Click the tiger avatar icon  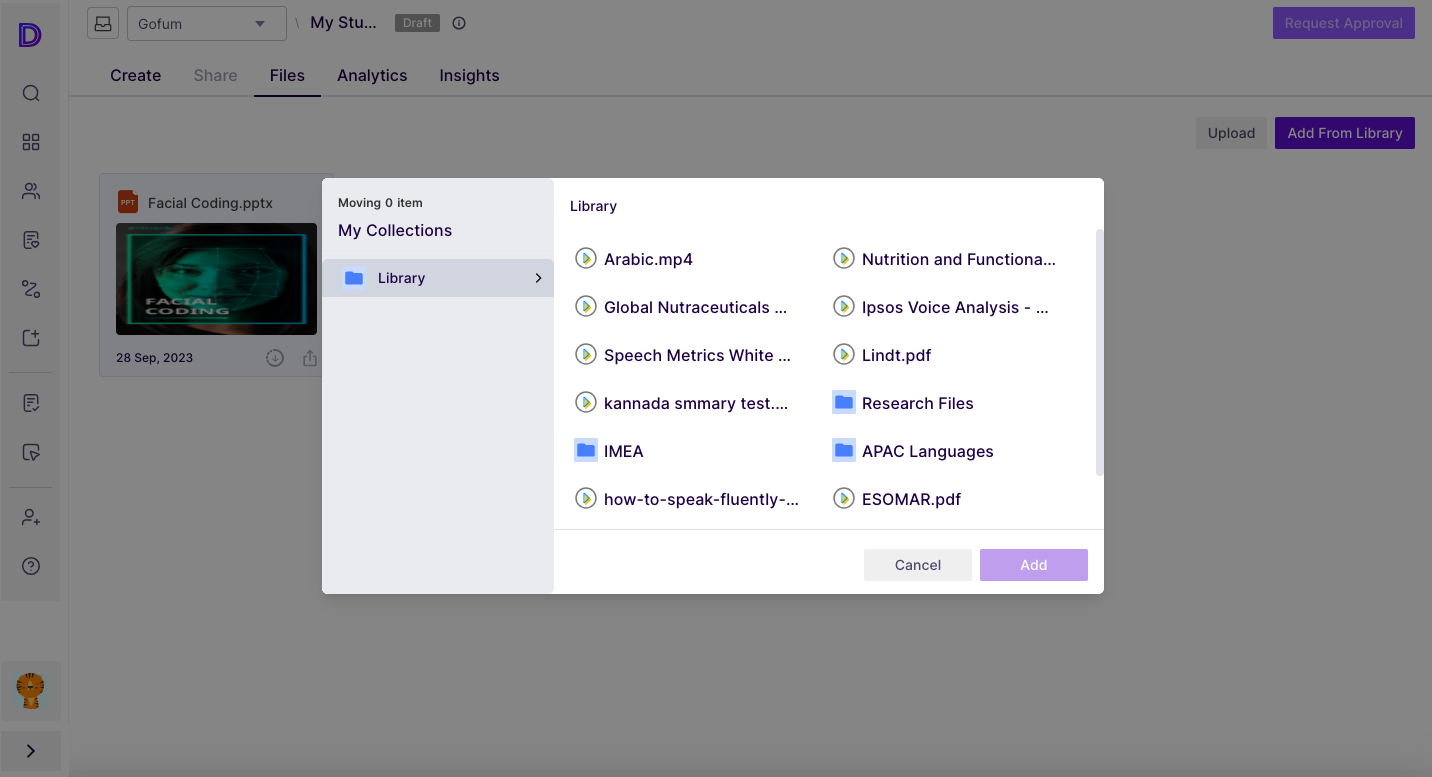[x=31, y=691]
